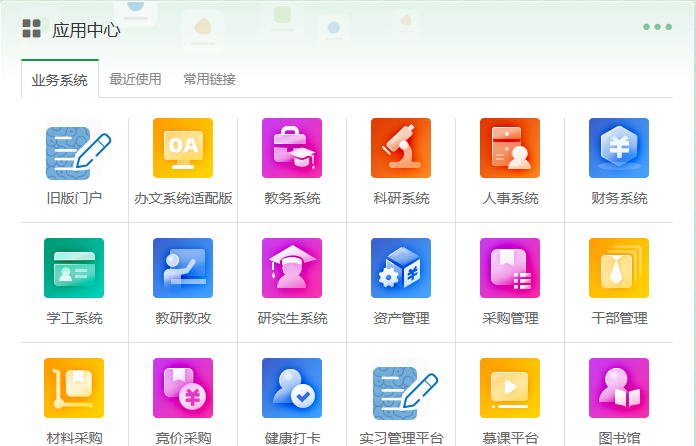Open the 财务系统 yen icon
Screen dimensions: 696x446
(619, 148)
